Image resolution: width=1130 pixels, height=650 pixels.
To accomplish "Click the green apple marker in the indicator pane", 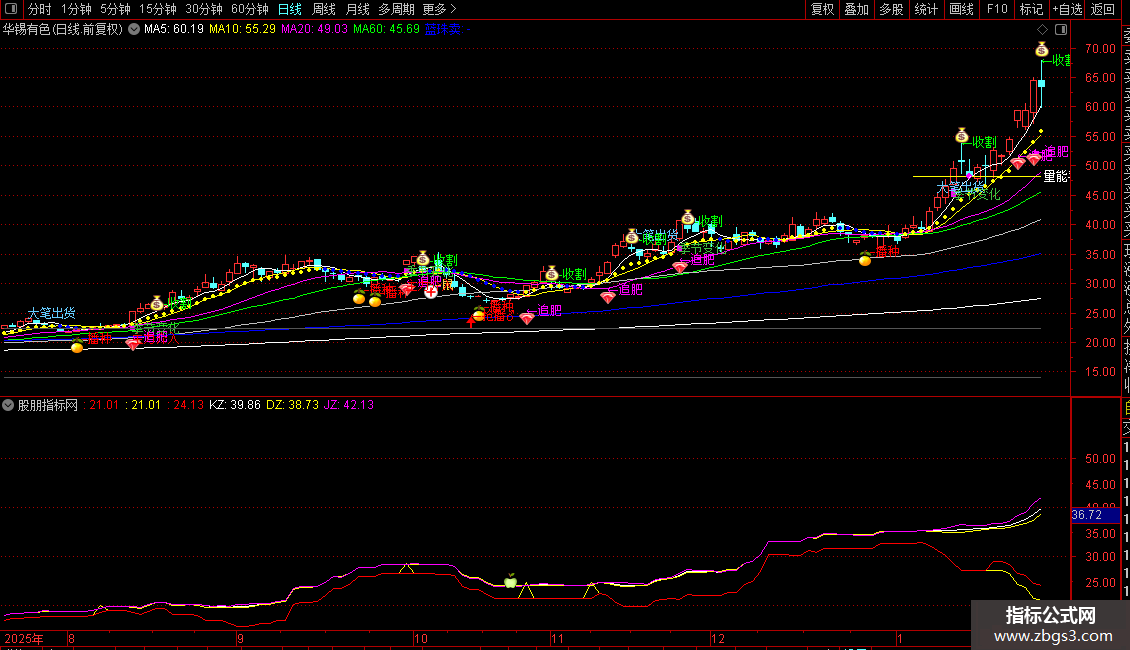I will coord(510,580).
